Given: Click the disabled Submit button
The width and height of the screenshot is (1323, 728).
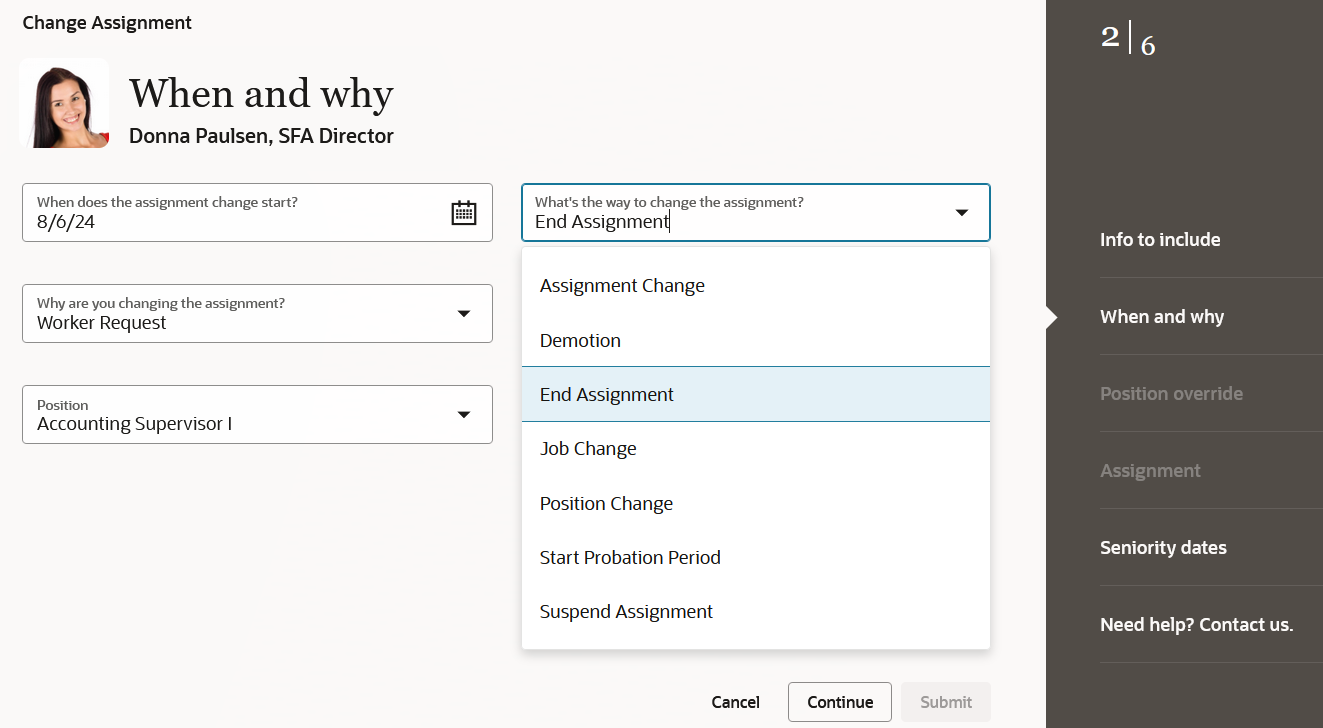Looking at the screenshot, I should click(x=946, y=702).
